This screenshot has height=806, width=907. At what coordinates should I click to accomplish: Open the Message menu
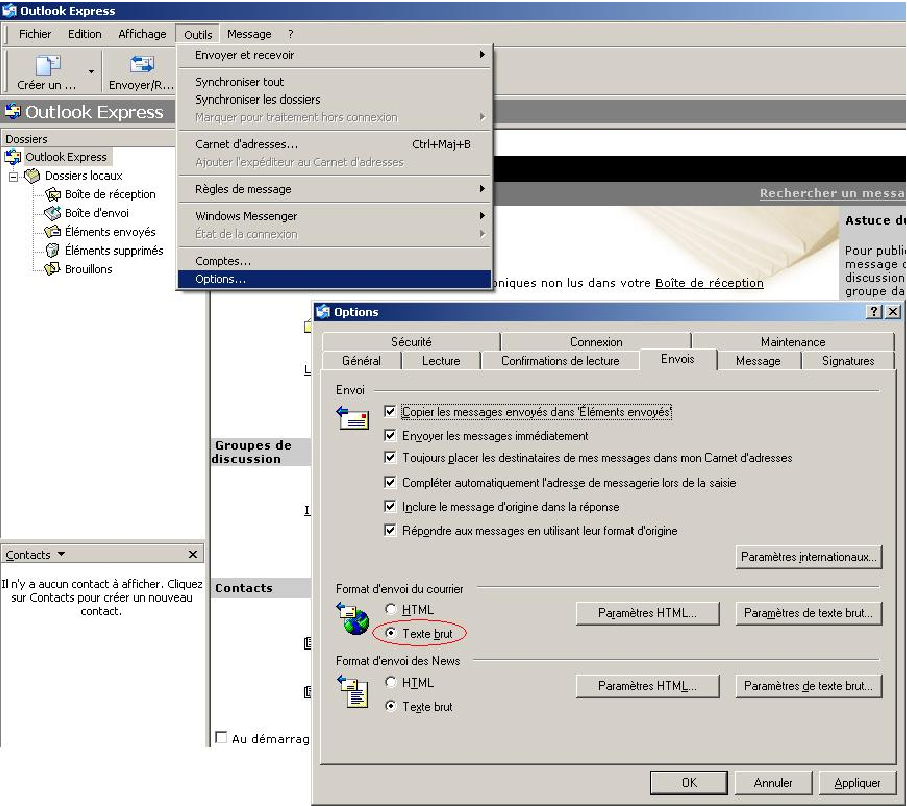pos(249,34)
